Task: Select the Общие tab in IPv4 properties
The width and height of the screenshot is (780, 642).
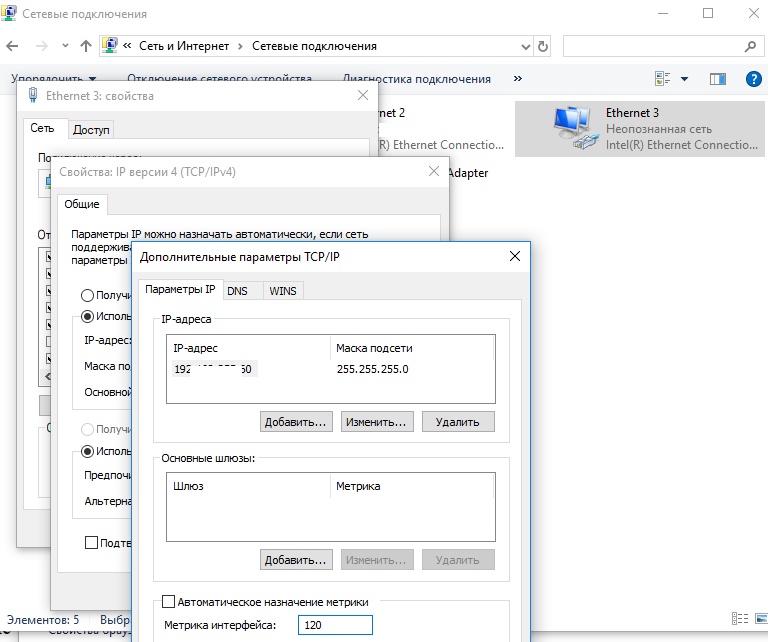Action: tap(82, 204)
